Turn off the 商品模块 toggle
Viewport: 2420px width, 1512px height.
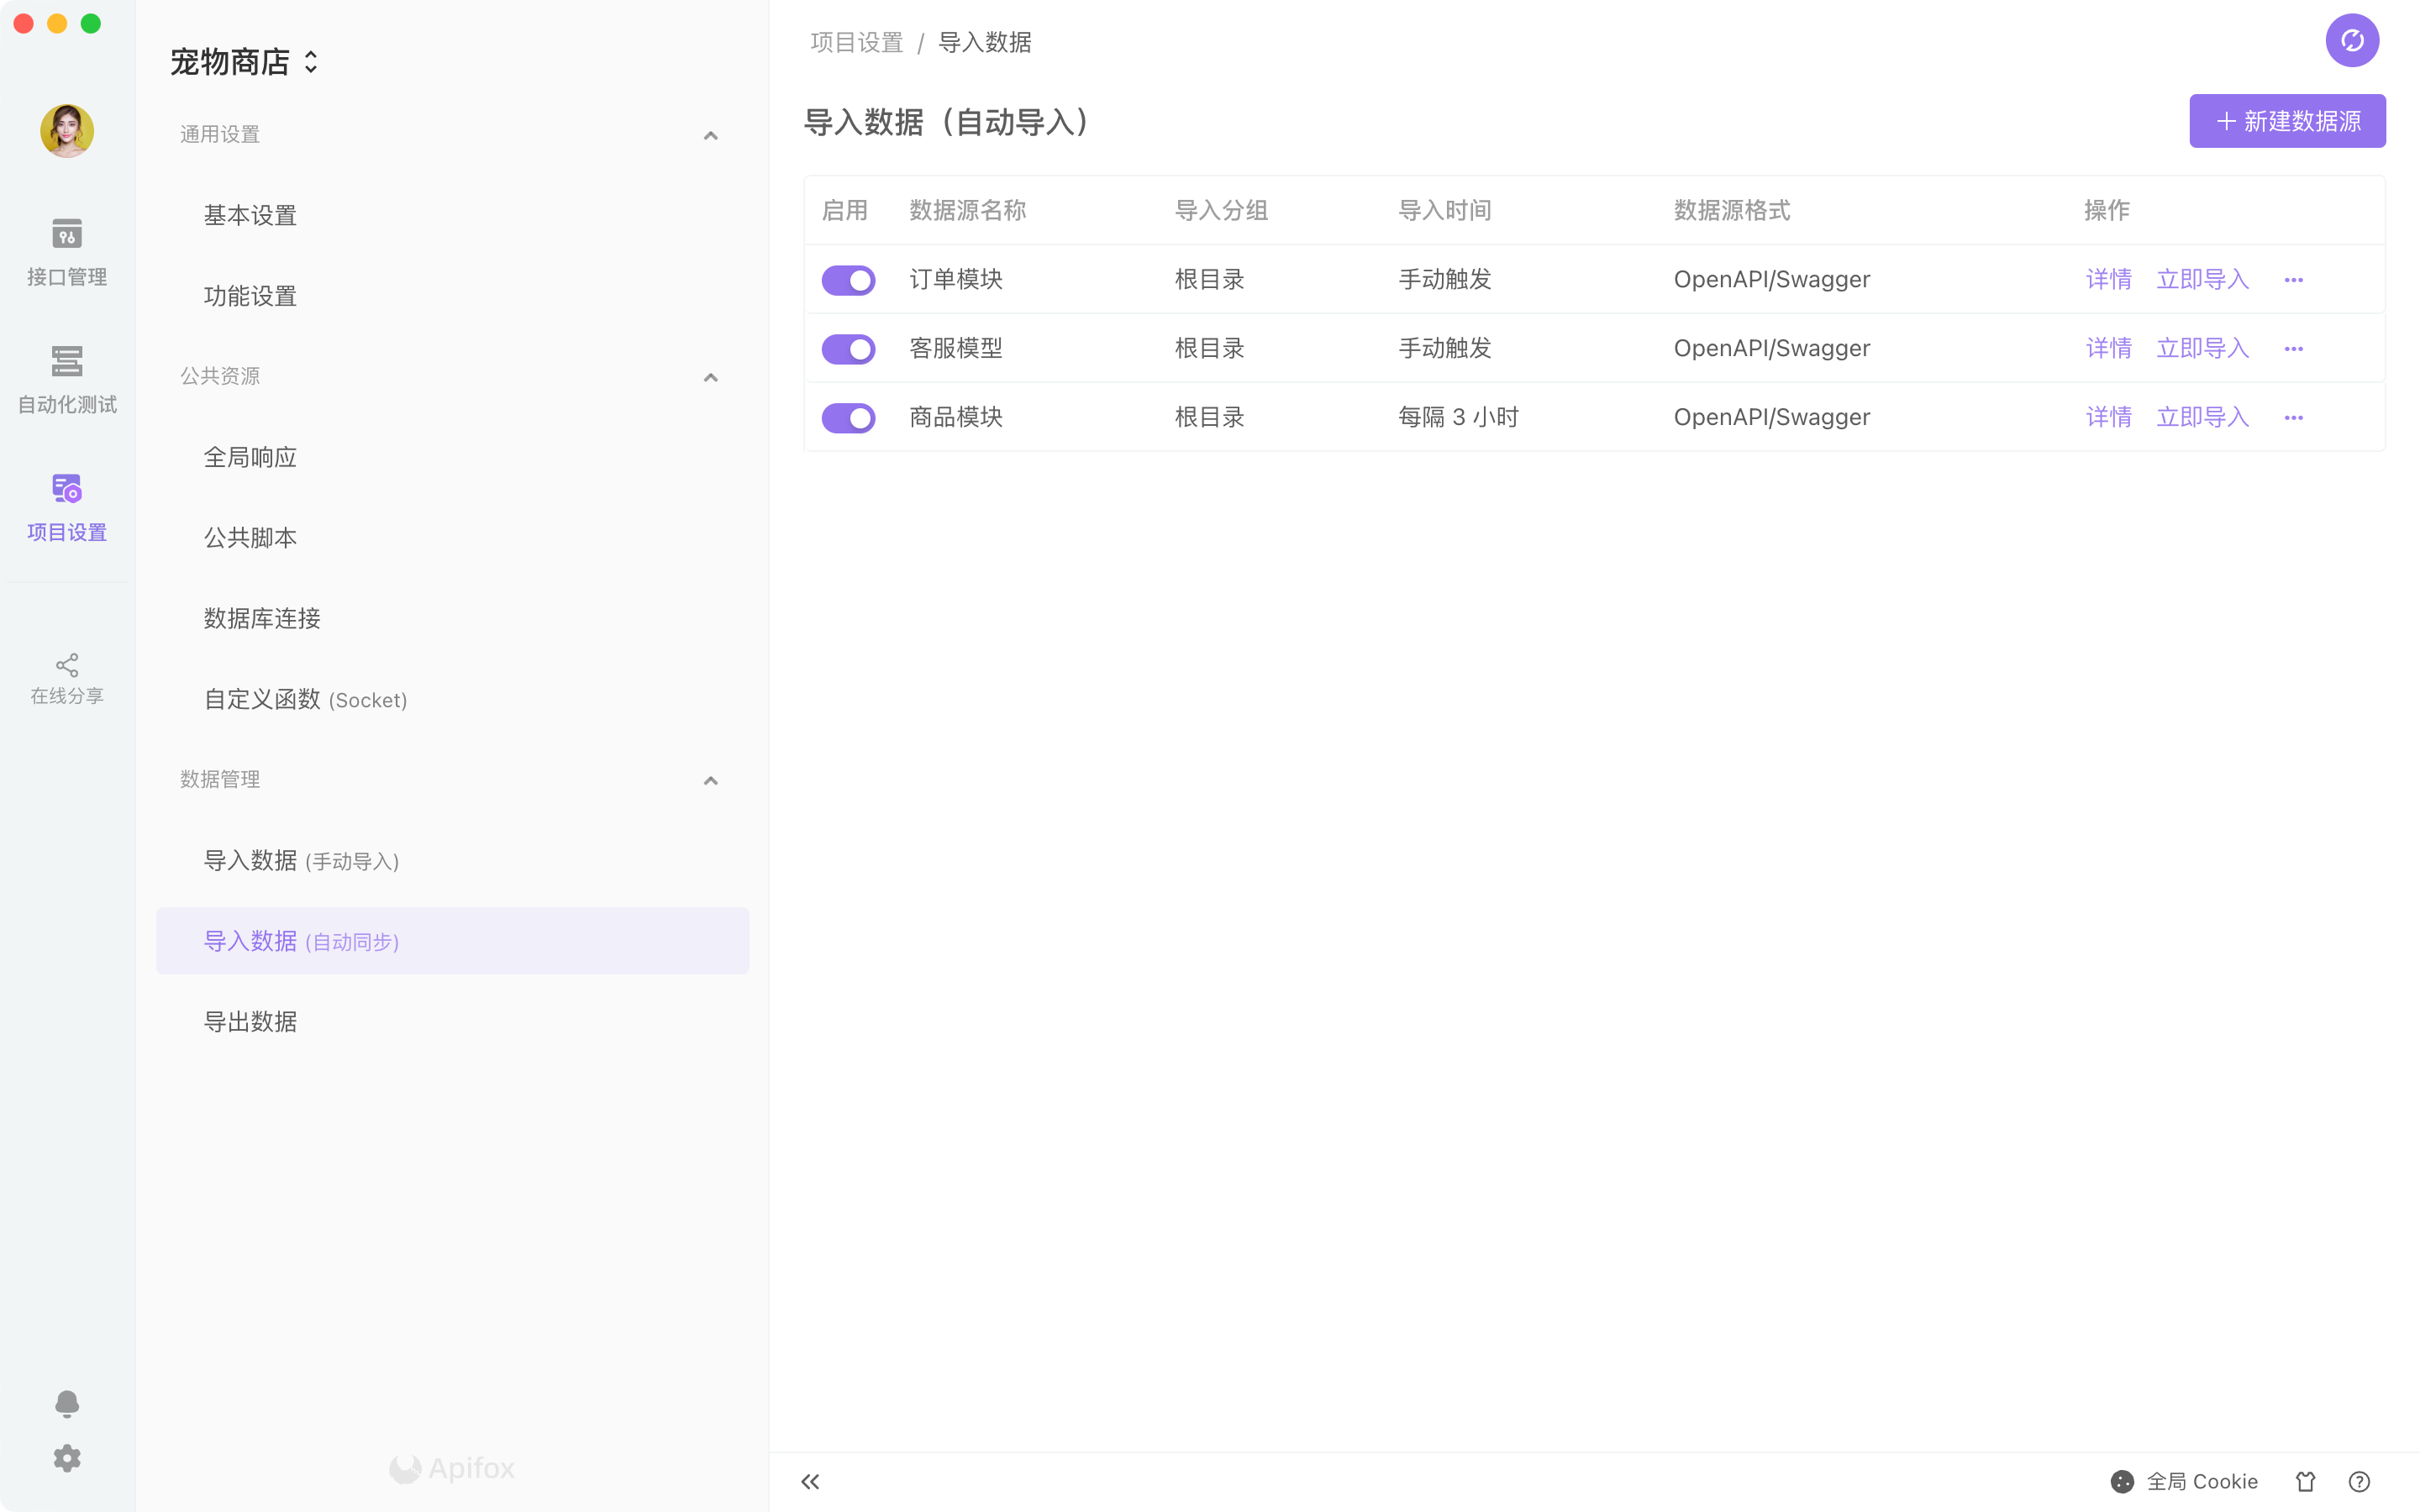[x=848, y=418]
